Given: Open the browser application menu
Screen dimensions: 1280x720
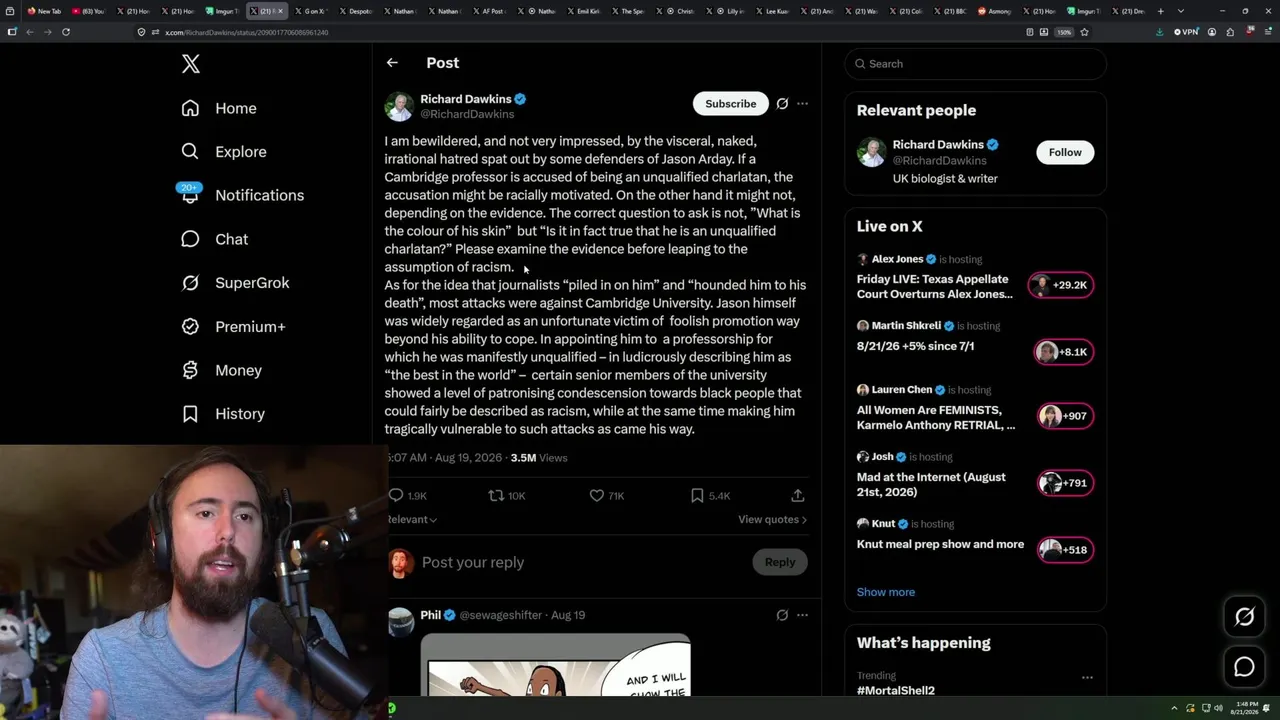Looking at the screenshot, I should [1266, 32].
